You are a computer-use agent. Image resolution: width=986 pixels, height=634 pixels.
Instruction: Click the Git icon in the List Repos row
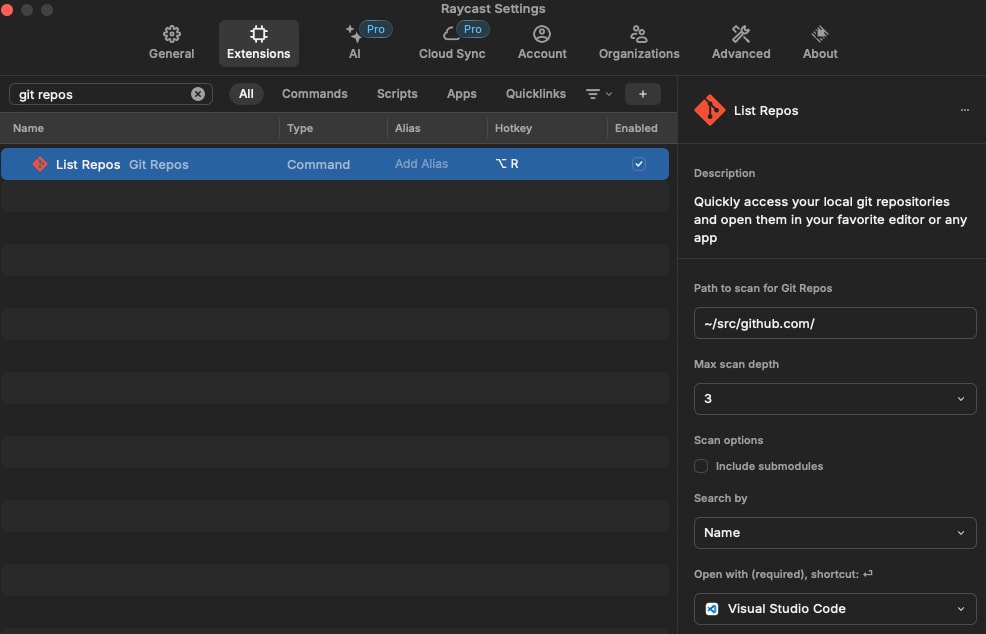point(40,164)
